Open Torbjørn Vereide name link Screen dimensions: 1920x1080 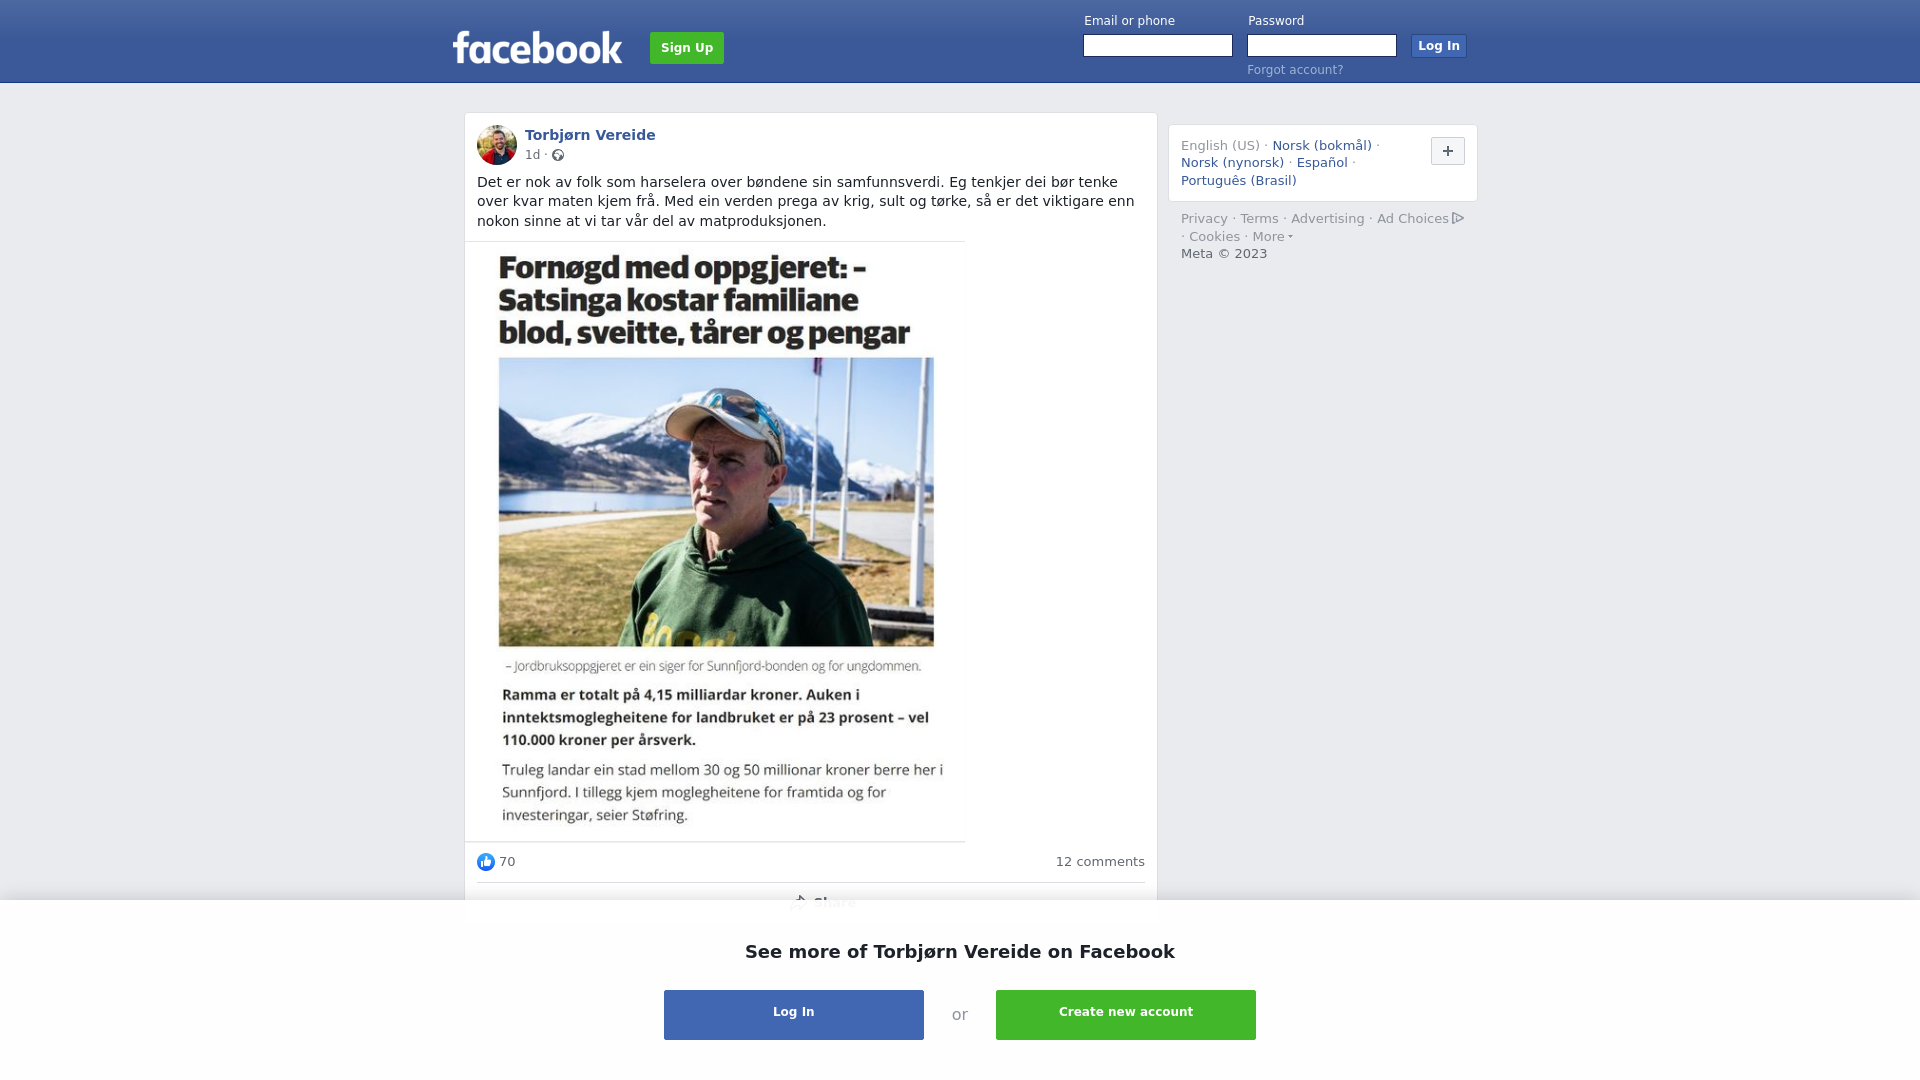pos(590,135)
